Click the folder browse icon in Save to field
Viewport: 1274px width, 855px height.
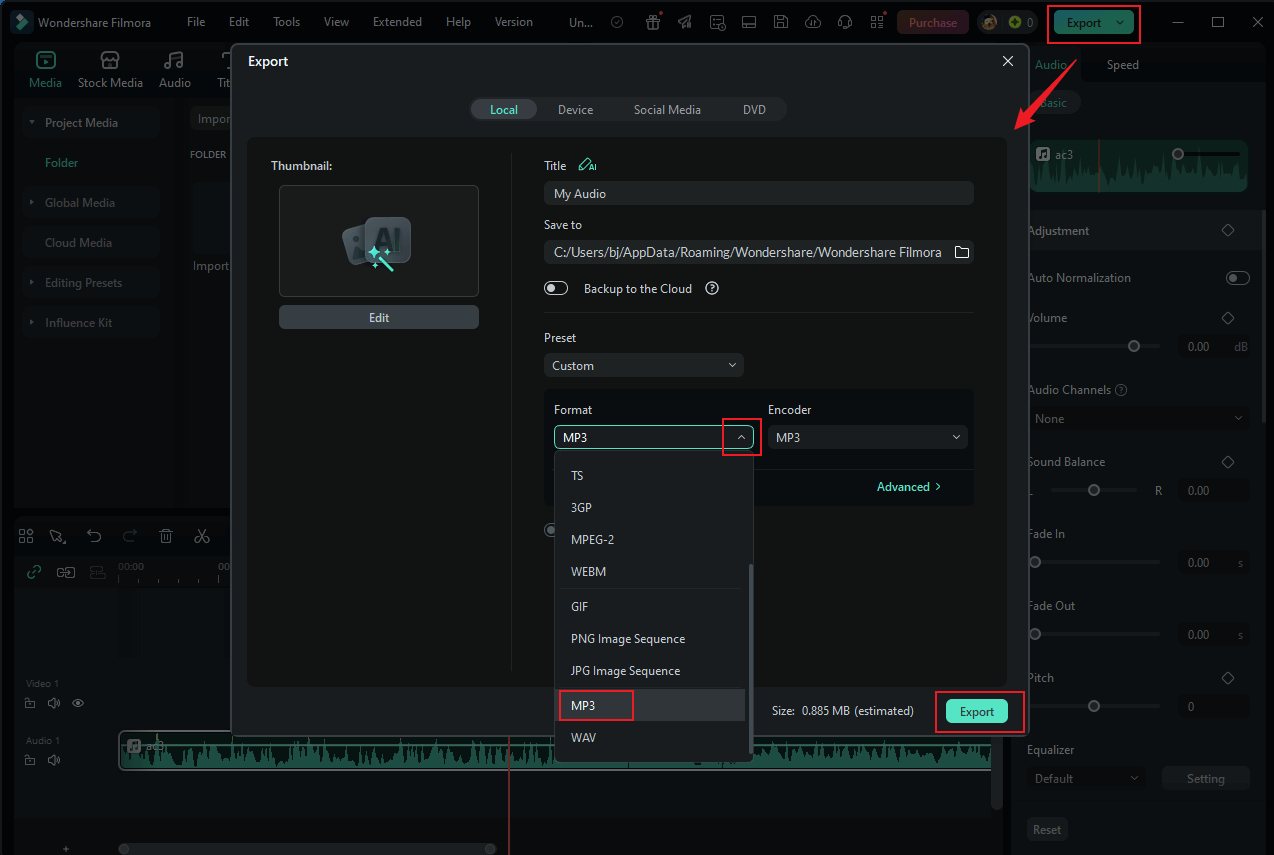coord(961,253)
